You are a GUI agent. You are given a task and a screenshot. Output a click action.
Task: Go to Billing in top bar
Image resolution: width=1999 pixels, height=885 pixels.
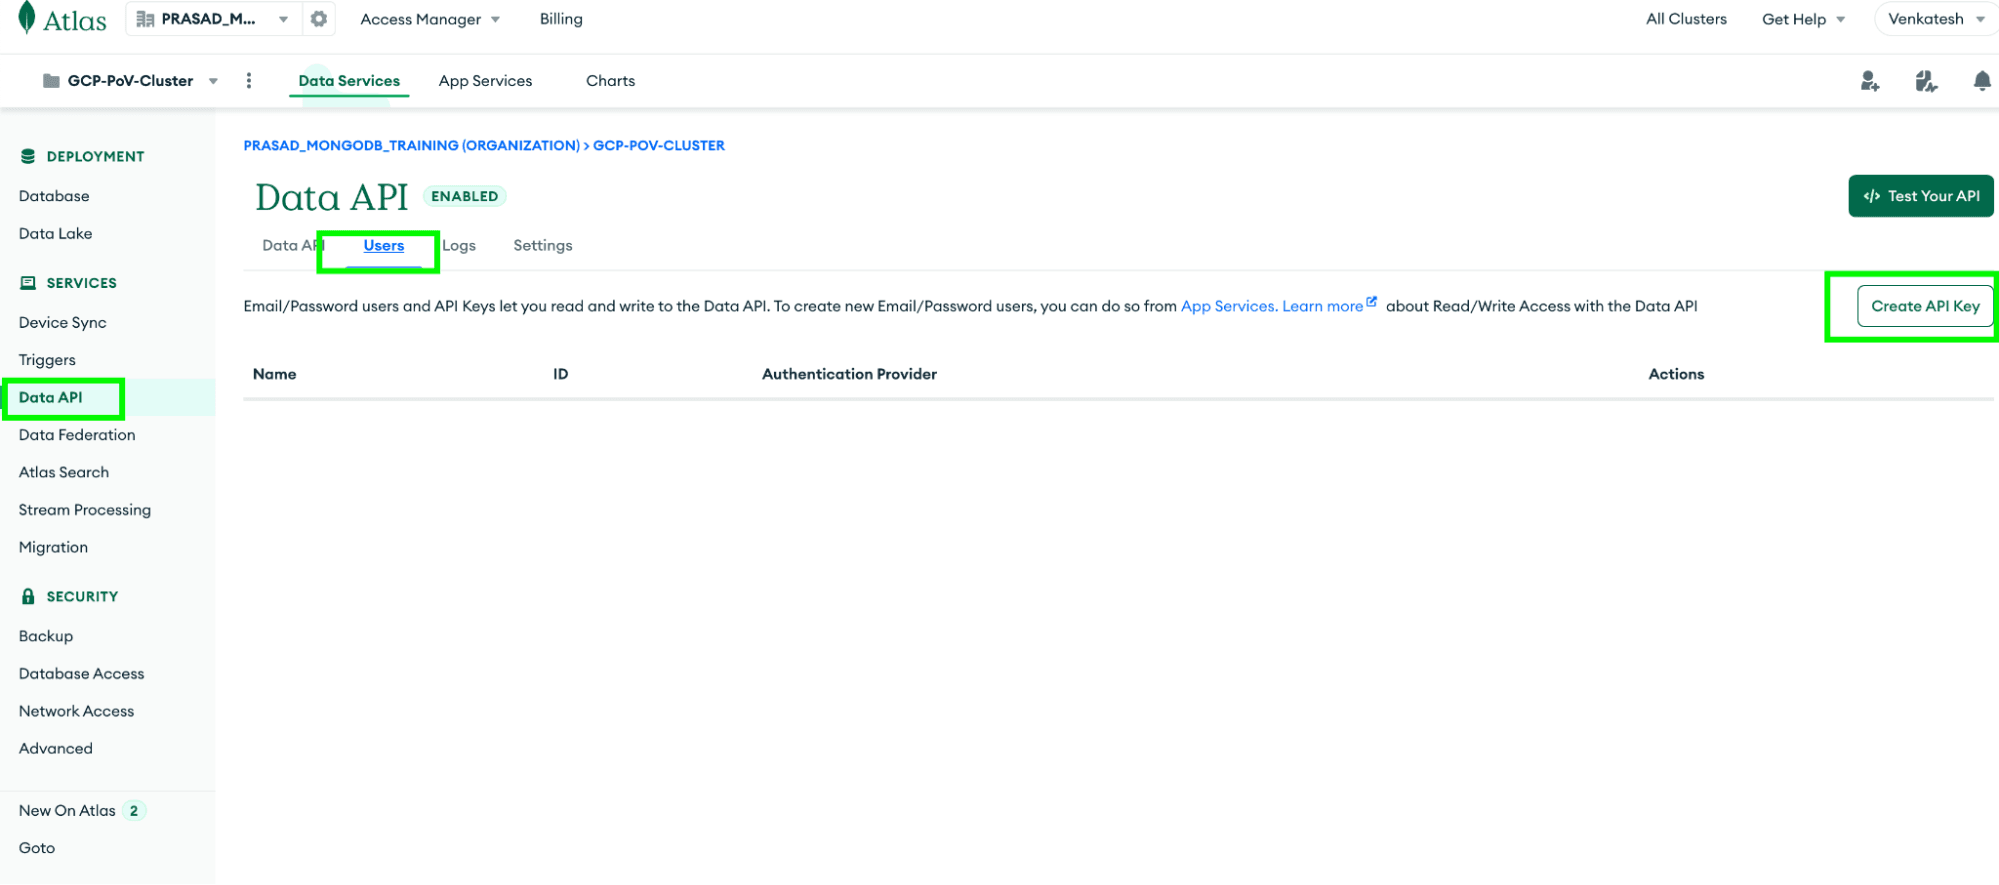[561, 19]
